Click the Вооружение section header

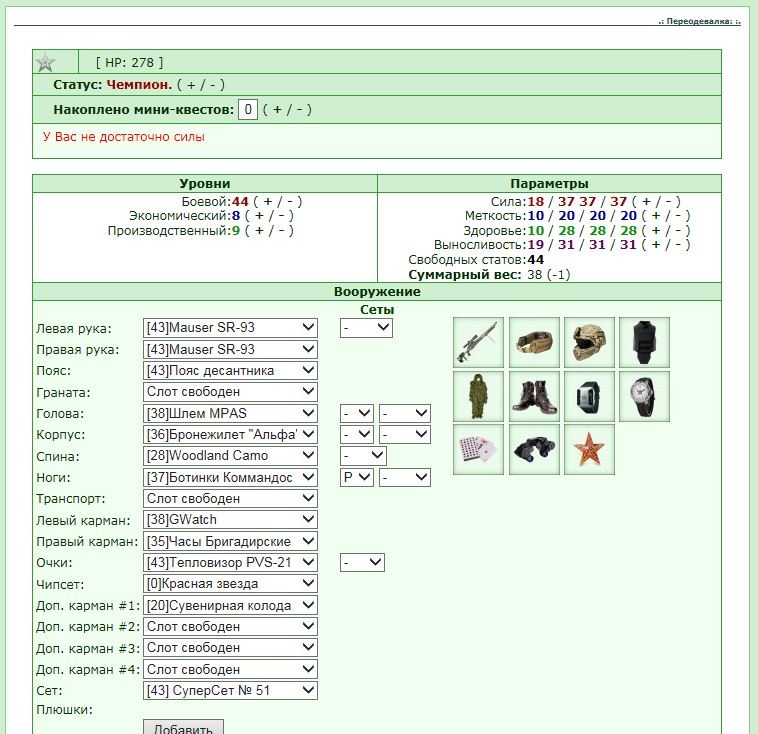coord(377,292)
